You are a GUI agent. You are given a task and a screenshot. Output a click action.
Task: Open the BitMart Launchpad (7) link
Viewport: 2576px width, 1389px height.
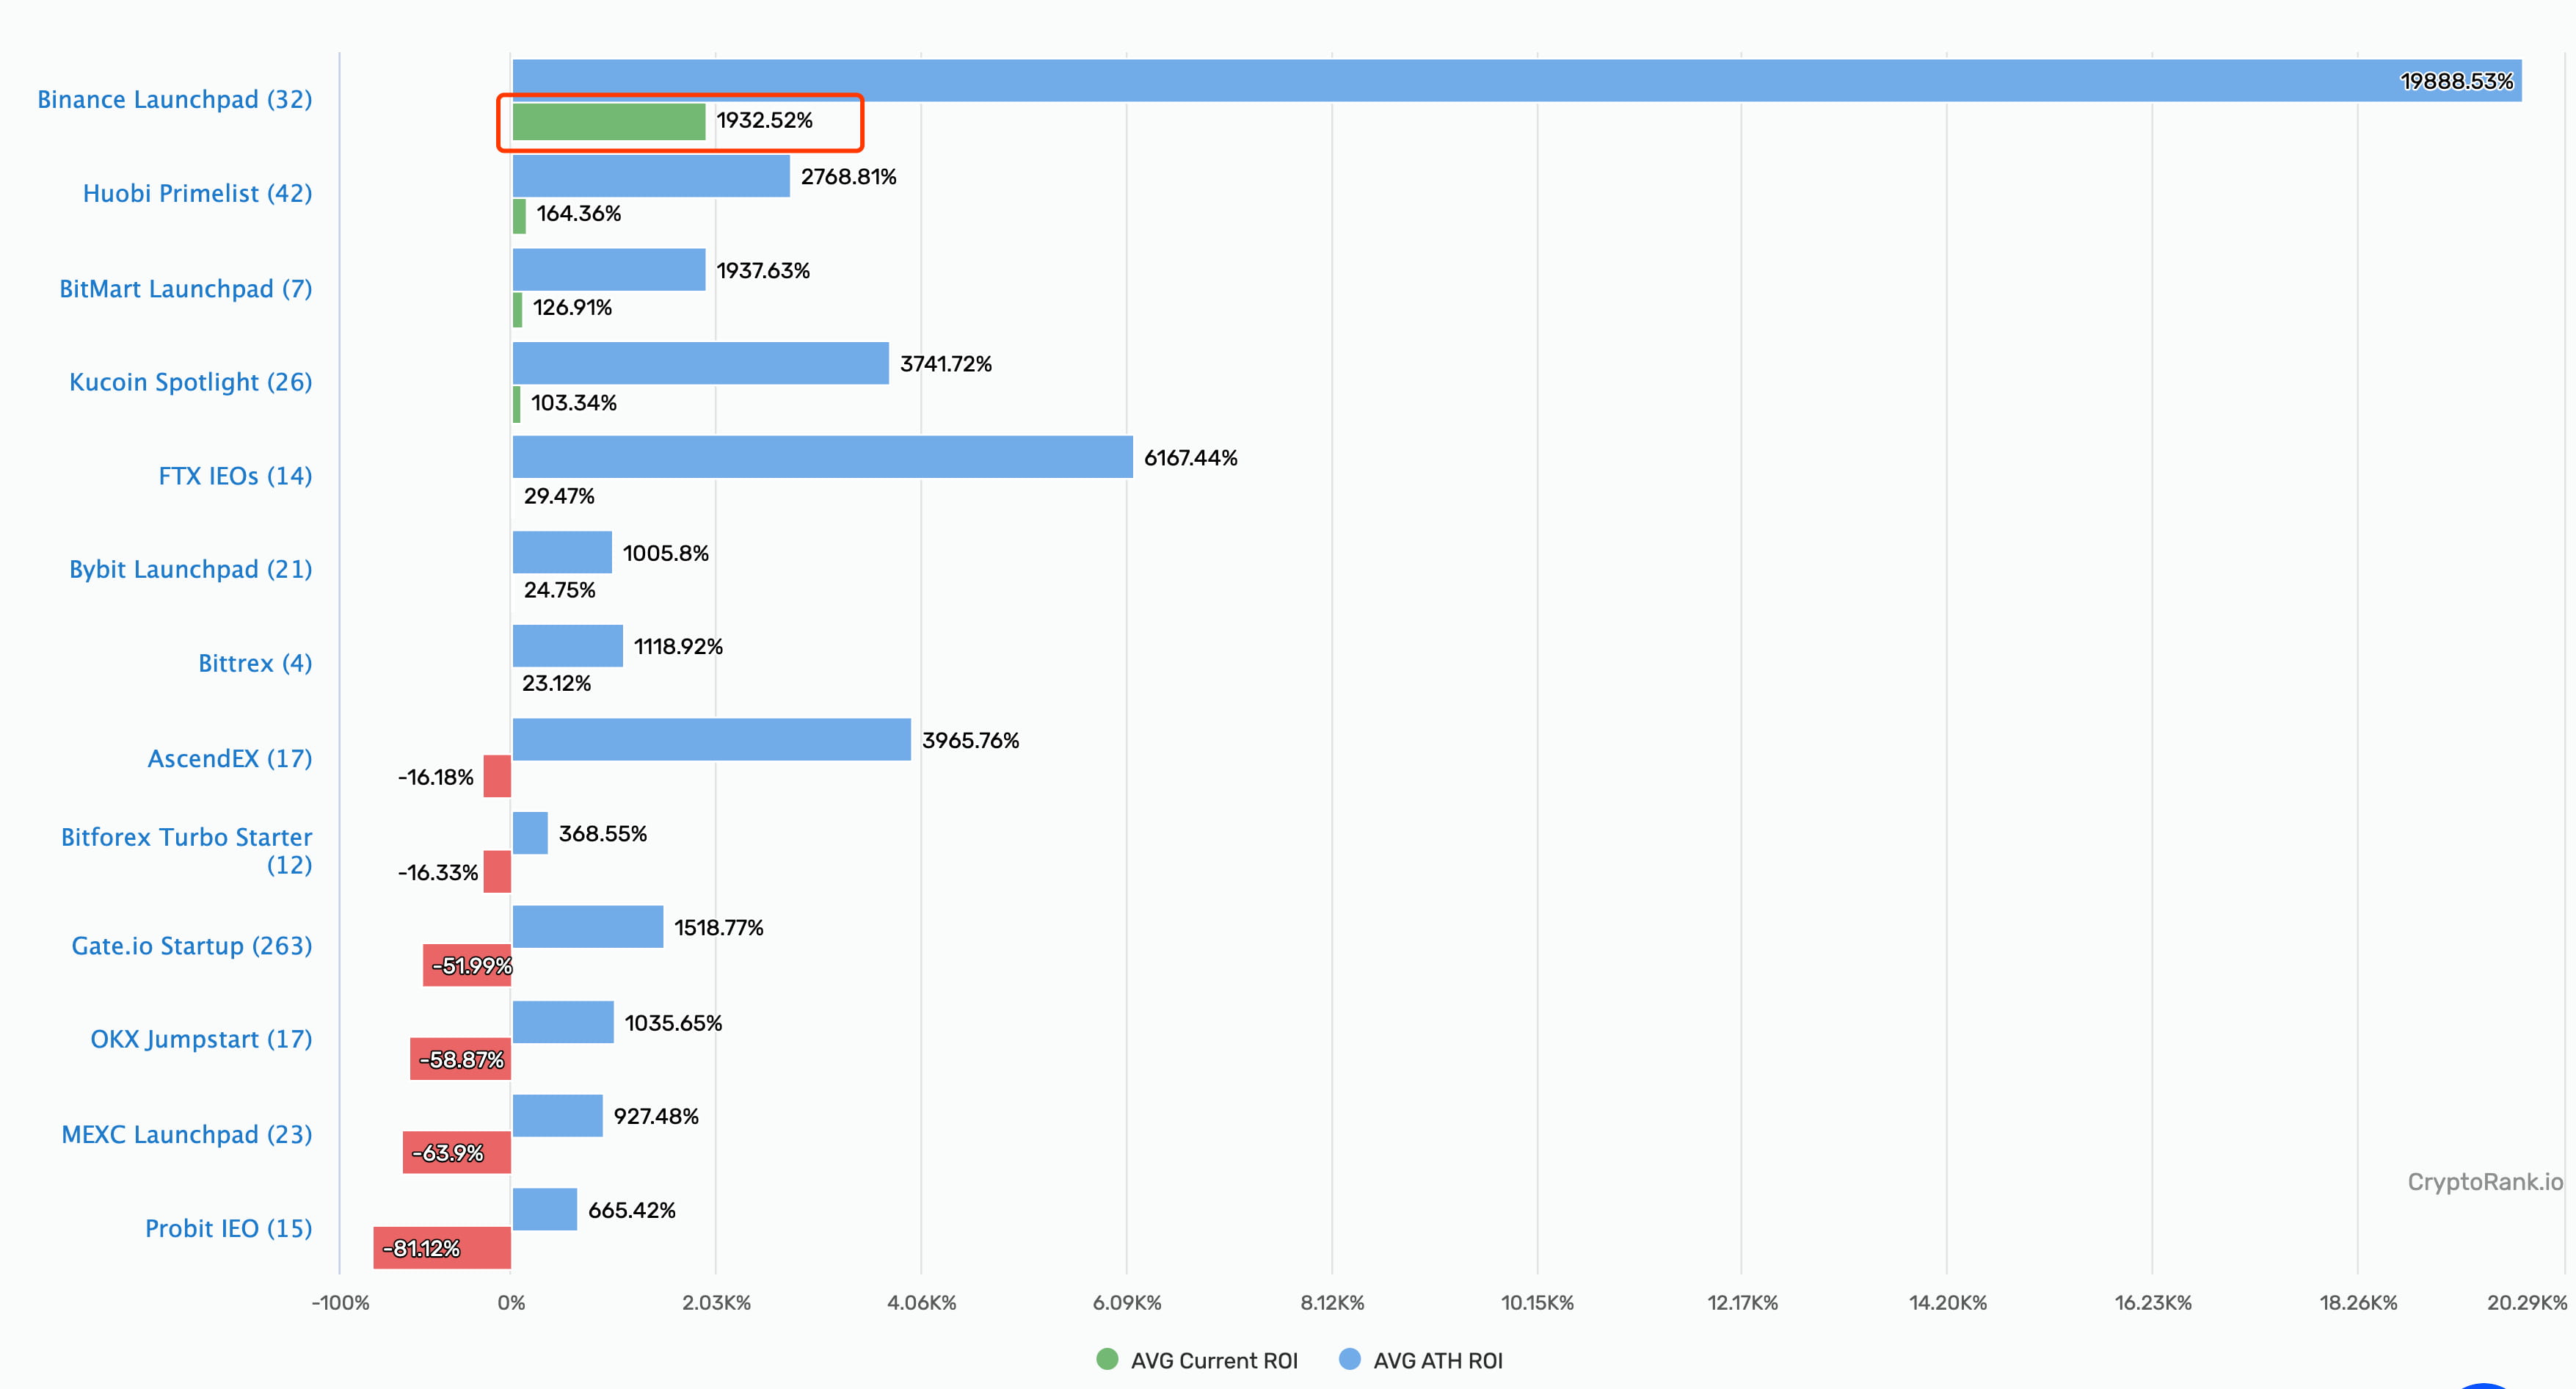pyautogui.click(x=186, y=288)
